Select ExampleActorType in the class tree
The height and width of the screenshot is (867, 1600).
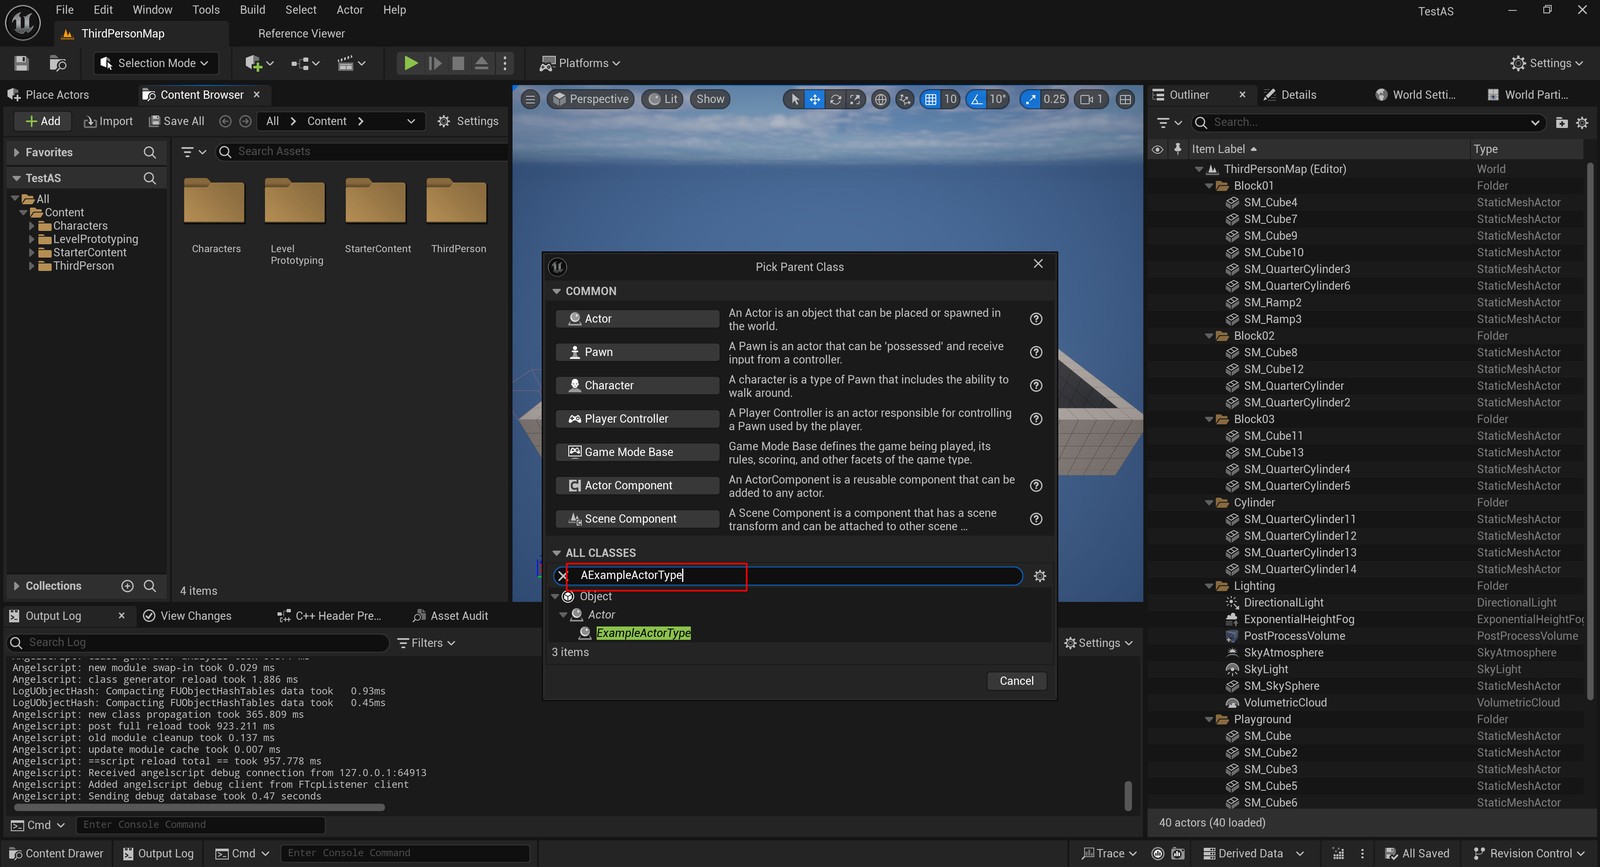click(643, 633)
